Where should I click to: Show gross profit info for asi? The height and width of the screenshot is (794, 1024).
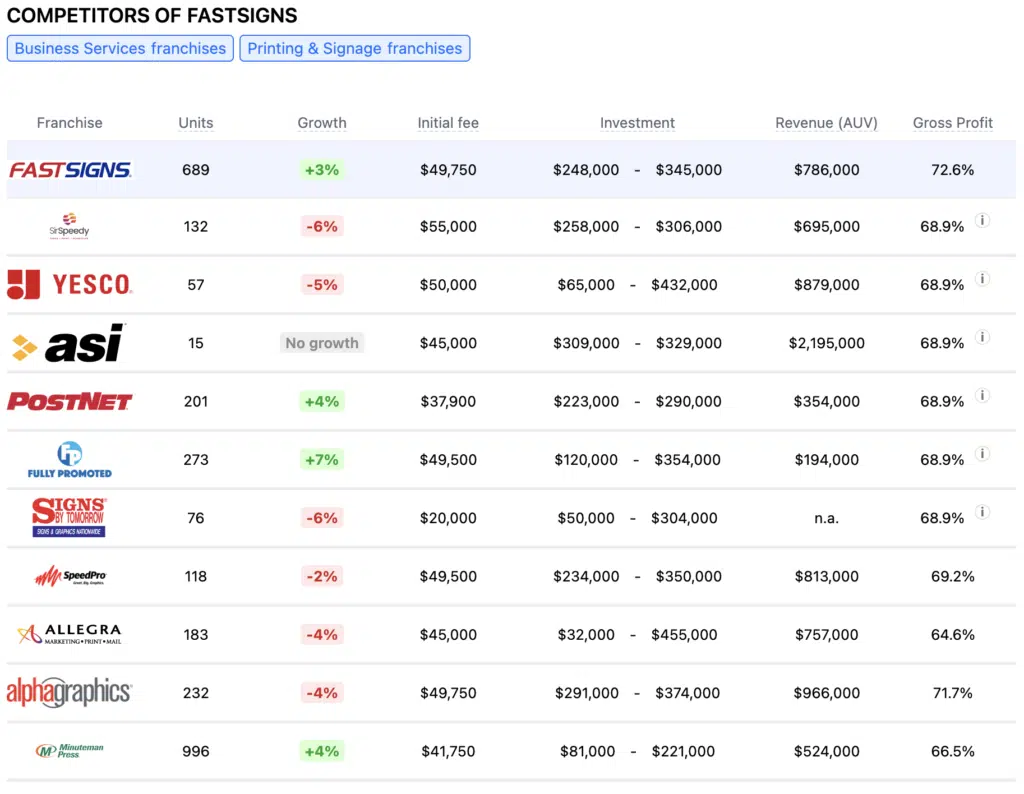(982, 337)
